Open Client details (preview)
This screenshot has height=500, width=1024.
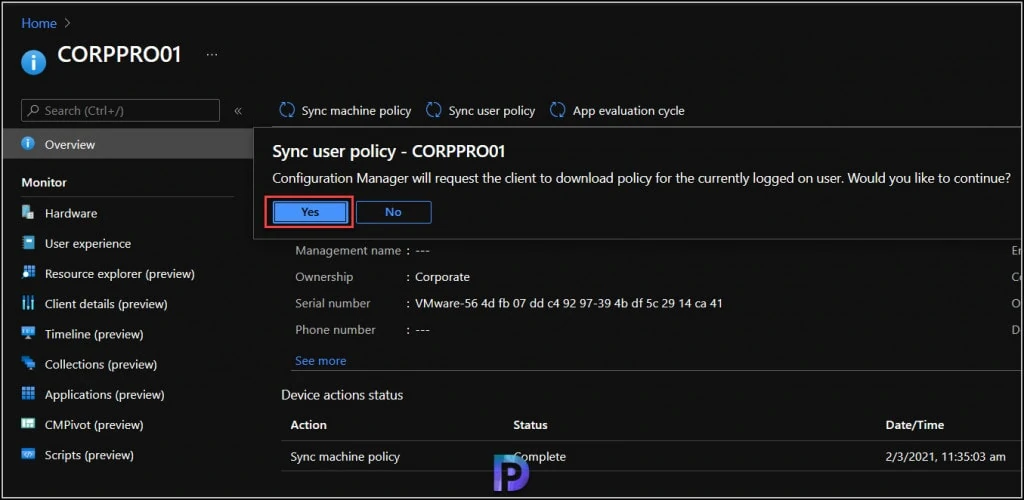click(106, 304)
